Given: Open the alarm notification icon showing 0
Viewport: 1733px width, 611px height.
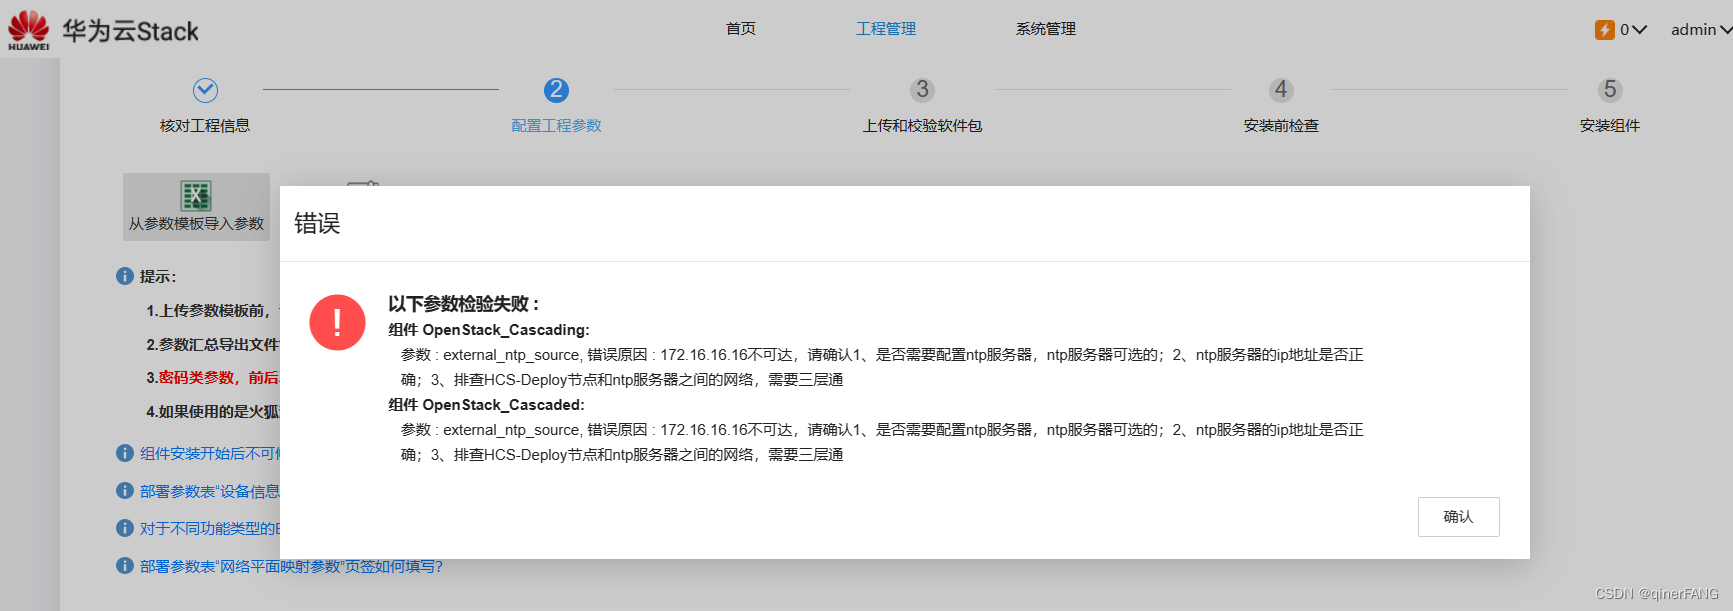Looking at the screenshot, I should [x=1604, y=30].
